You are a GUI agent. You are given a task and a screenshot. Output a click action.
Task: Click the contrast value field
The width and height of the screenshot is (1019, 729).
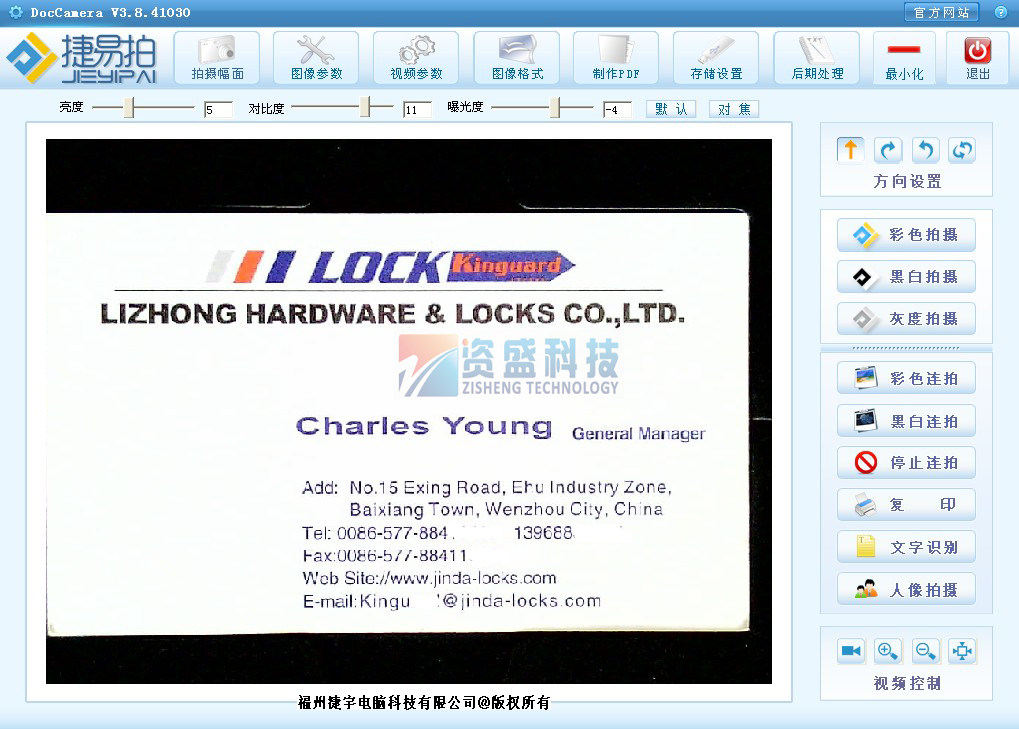click(x=417, y=109)
